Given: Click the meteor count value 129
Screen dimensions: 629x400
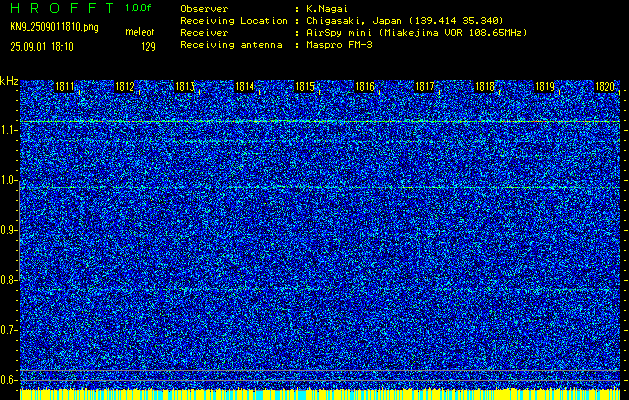Looking at the screenshot, I should tap(148, 47).
